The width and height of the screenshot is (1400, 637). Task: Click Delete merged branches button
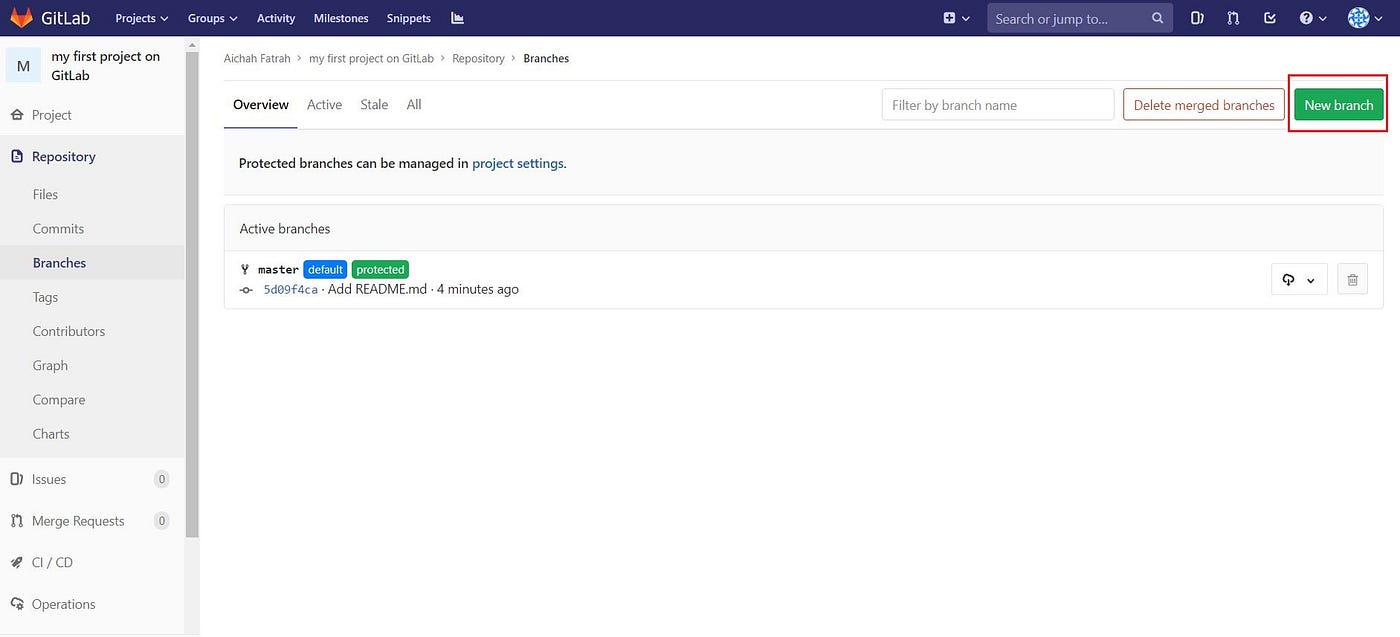pyautogui.click(x=1204, y=105)
